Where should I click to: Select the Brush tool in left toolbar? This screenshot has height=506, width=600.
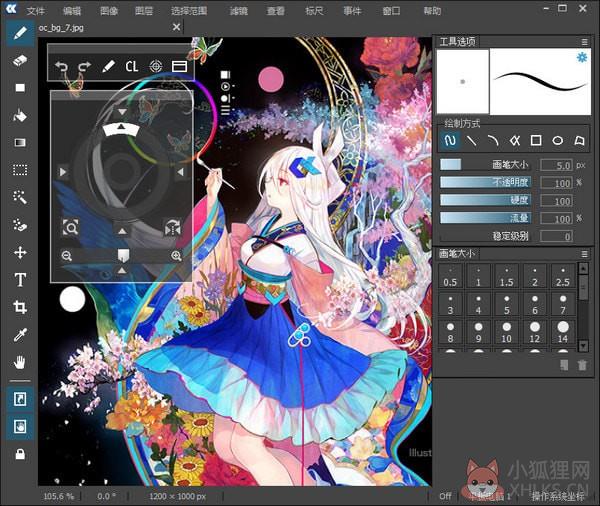20,33
